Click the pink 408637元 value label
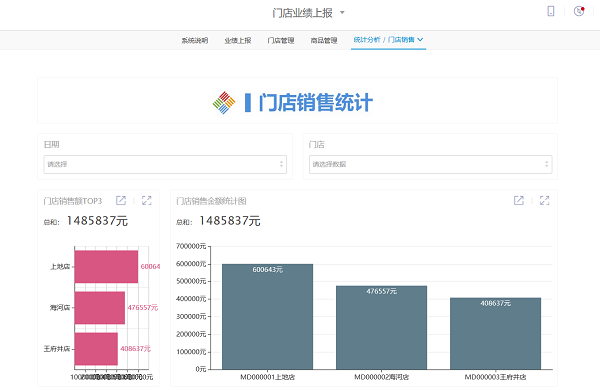600x390 pixels. [x=135, y=349]
